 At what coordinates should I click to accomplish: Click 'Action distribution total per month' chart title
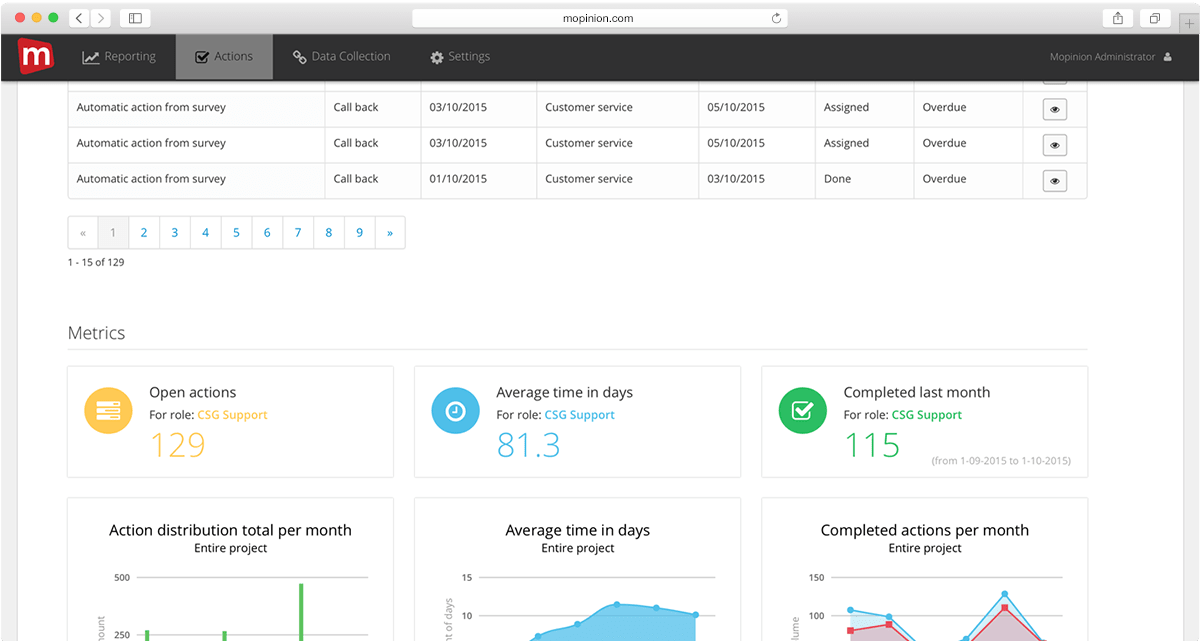point(230,530)
